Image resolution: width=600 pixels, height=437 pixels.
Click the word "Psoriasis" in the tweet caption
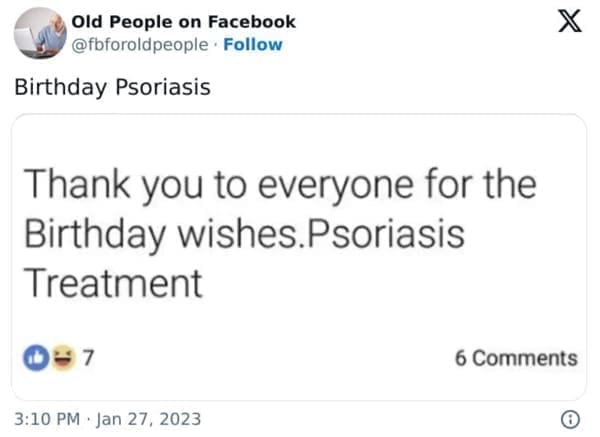[x=161, y=86]
